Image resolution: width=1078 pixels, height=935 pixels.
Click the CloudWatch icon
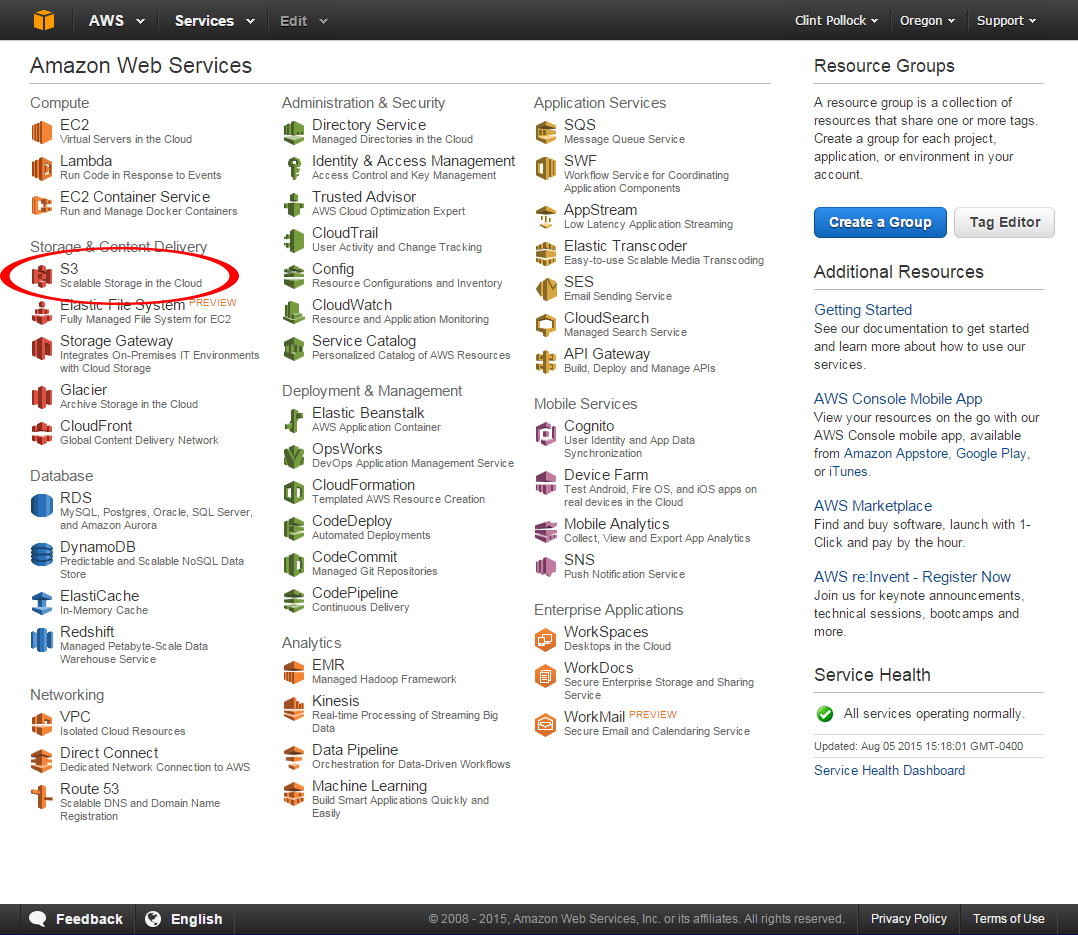[x=294, y=312]
